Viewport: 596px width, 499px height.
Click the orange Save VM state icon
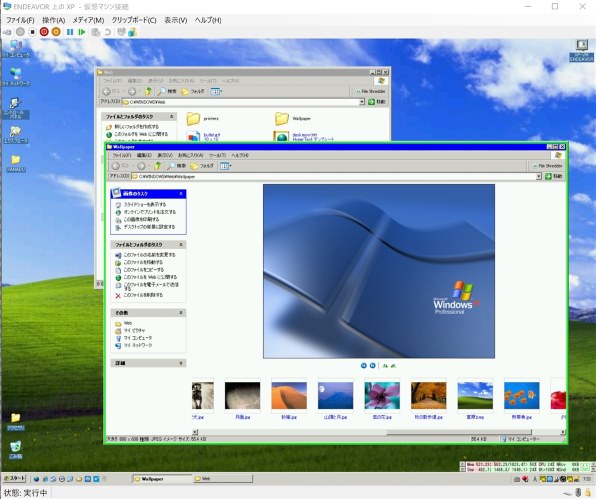coord(56,32)
